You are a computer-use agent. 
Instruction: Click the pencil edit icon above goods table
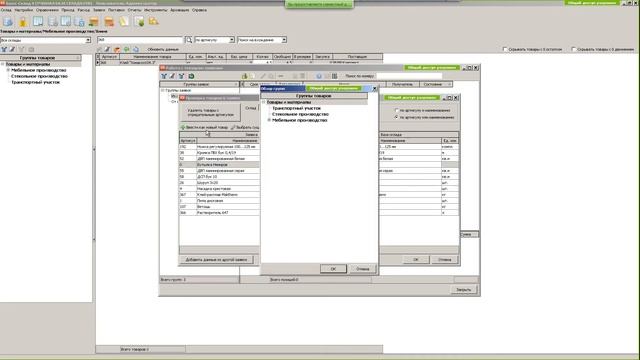coord(107,49)
